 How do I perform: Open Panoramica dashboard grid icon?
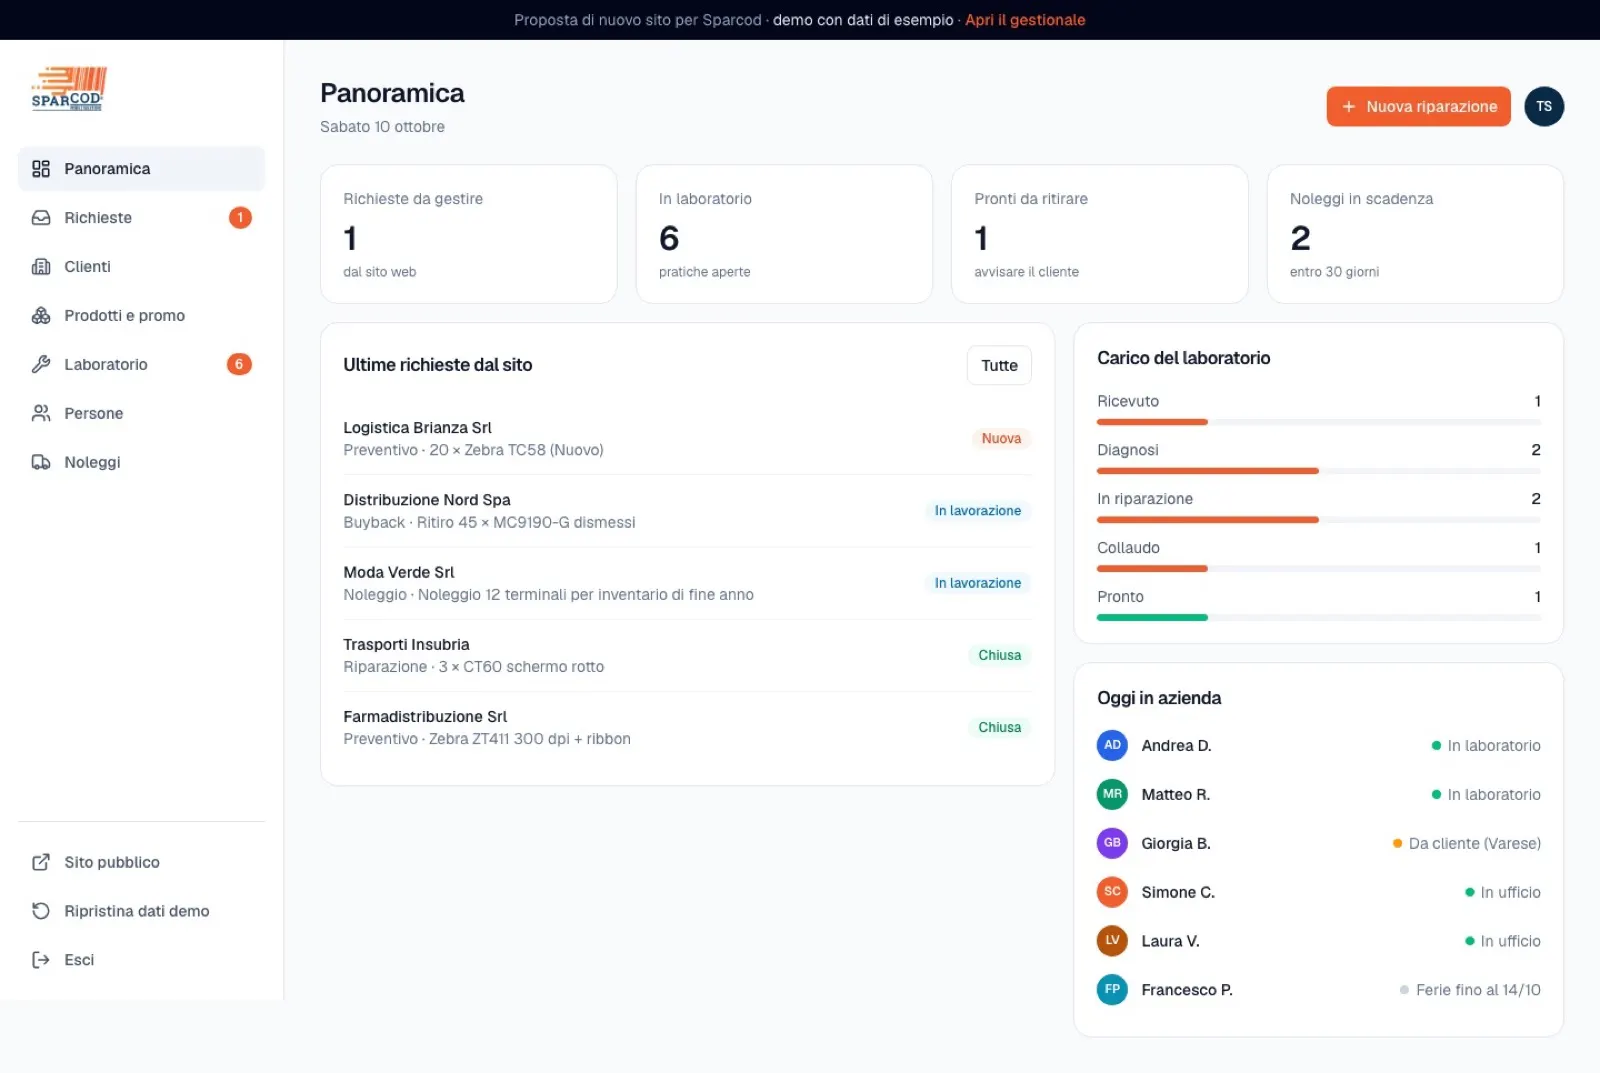tap(41, 169)
